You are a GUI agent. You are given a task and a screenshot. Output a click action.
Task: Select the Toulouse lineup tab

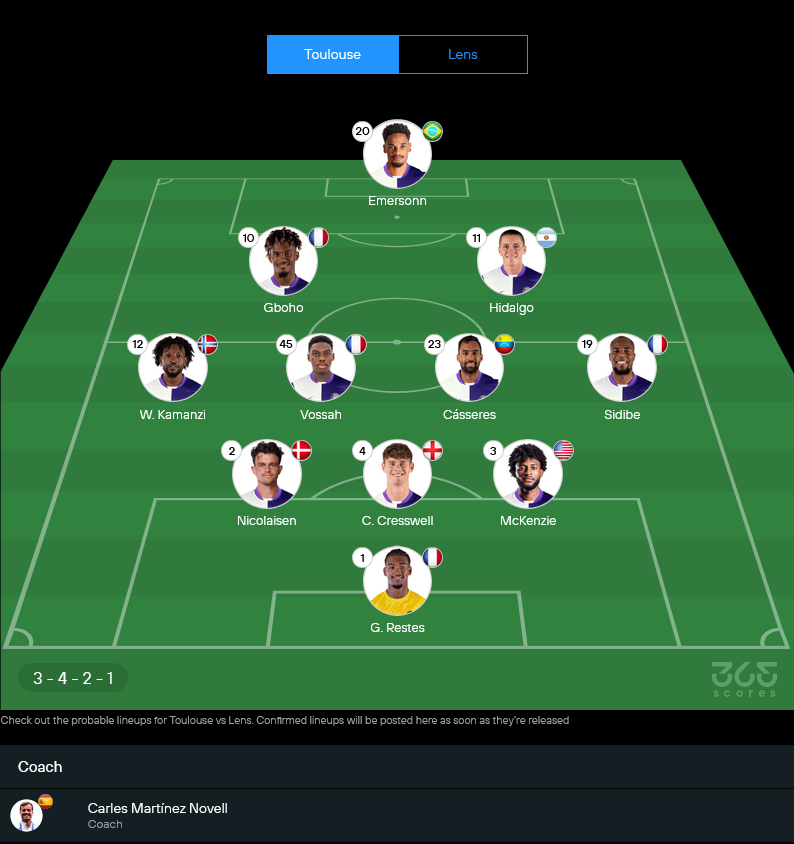333,54
